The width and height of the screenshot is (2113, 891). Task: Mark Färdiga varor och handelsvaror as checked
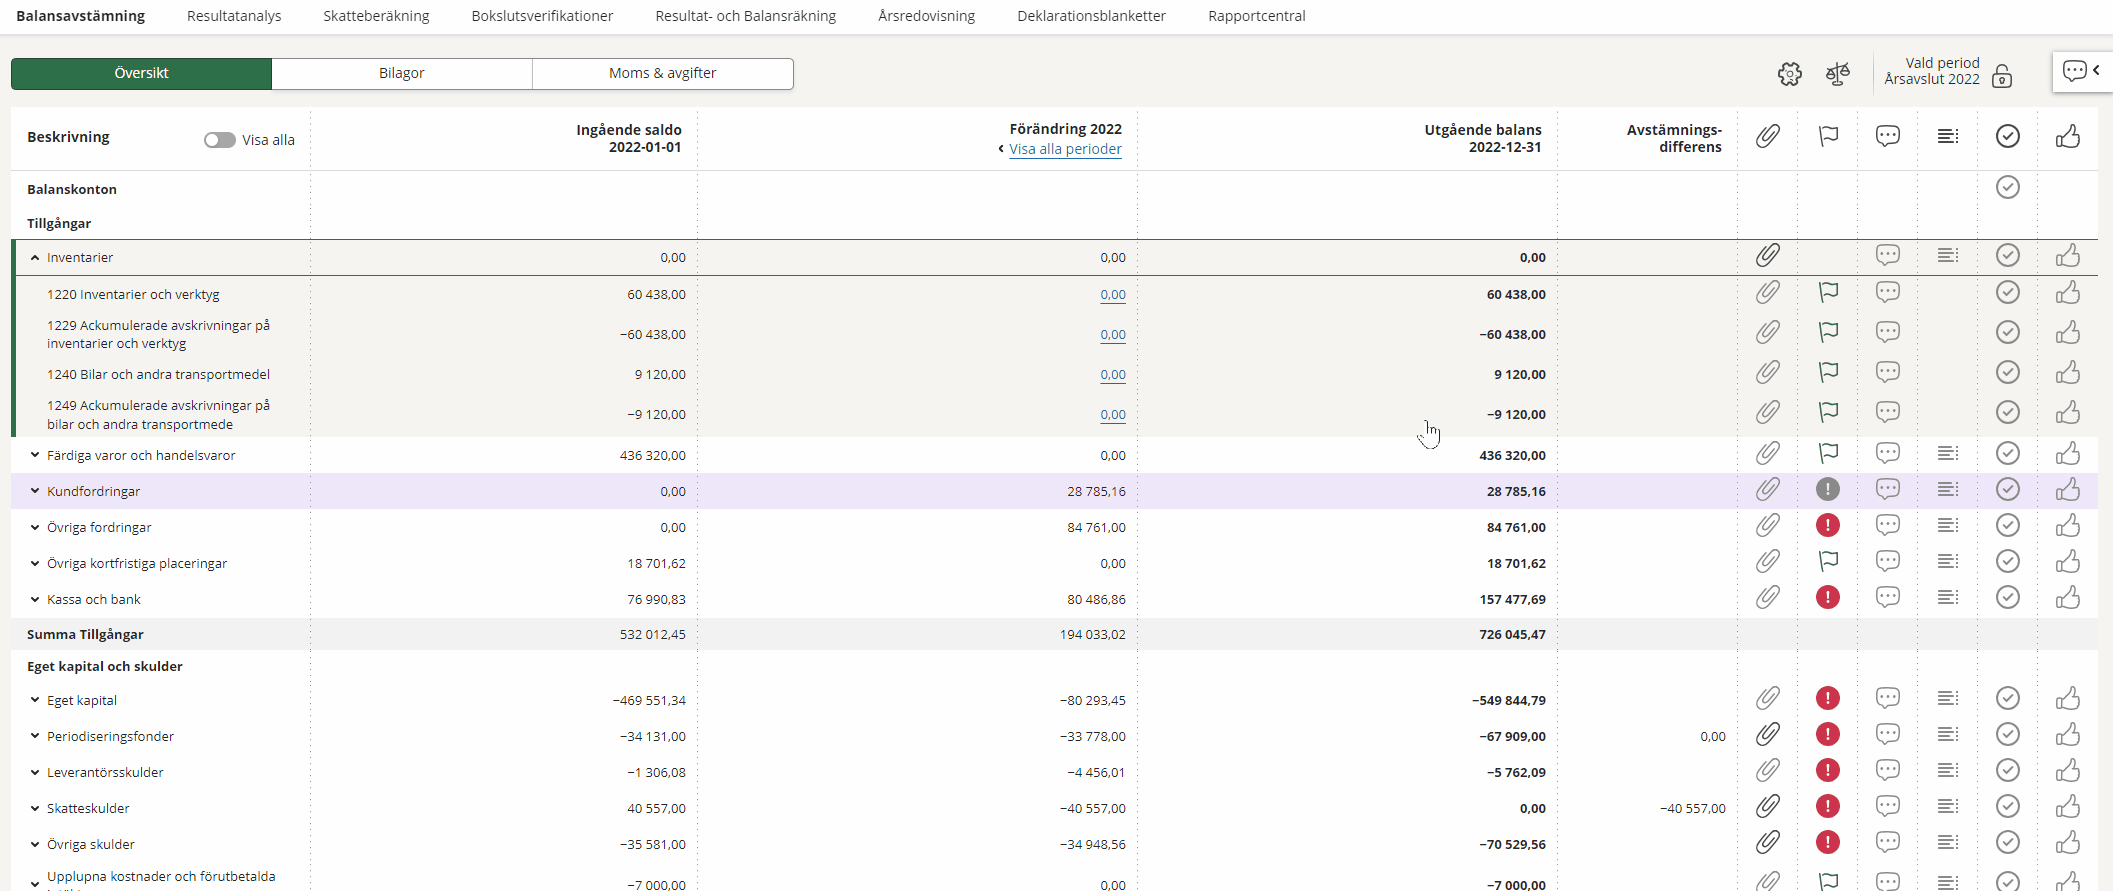click(2007, 454)
